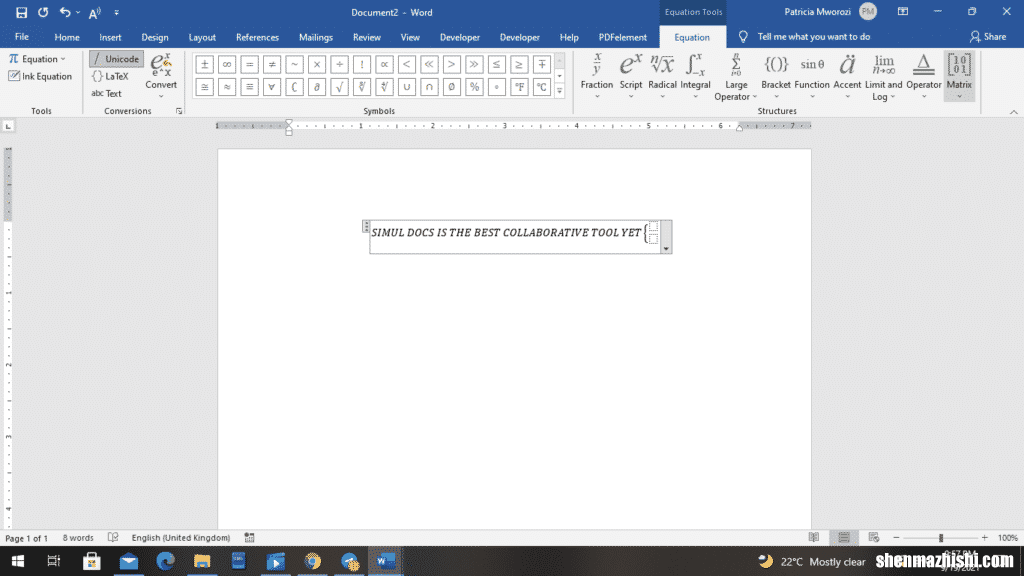Screen dimensions: 1024x576
Task: Insert the plus-minus symbol
Action: click(204, 64)
